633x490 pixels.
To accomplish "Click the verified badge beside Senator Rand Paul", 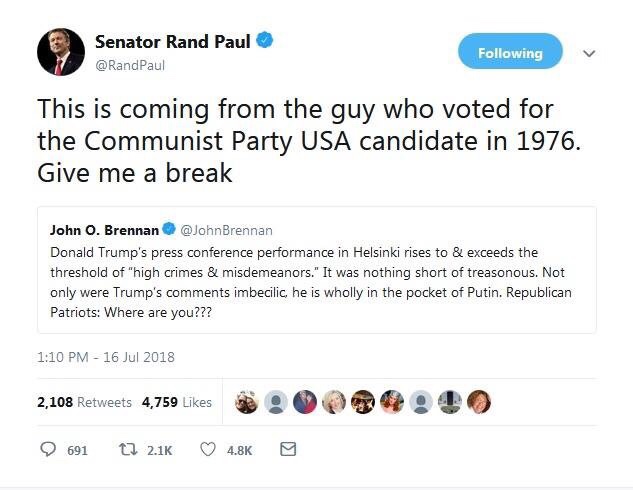I will (267, 42).
